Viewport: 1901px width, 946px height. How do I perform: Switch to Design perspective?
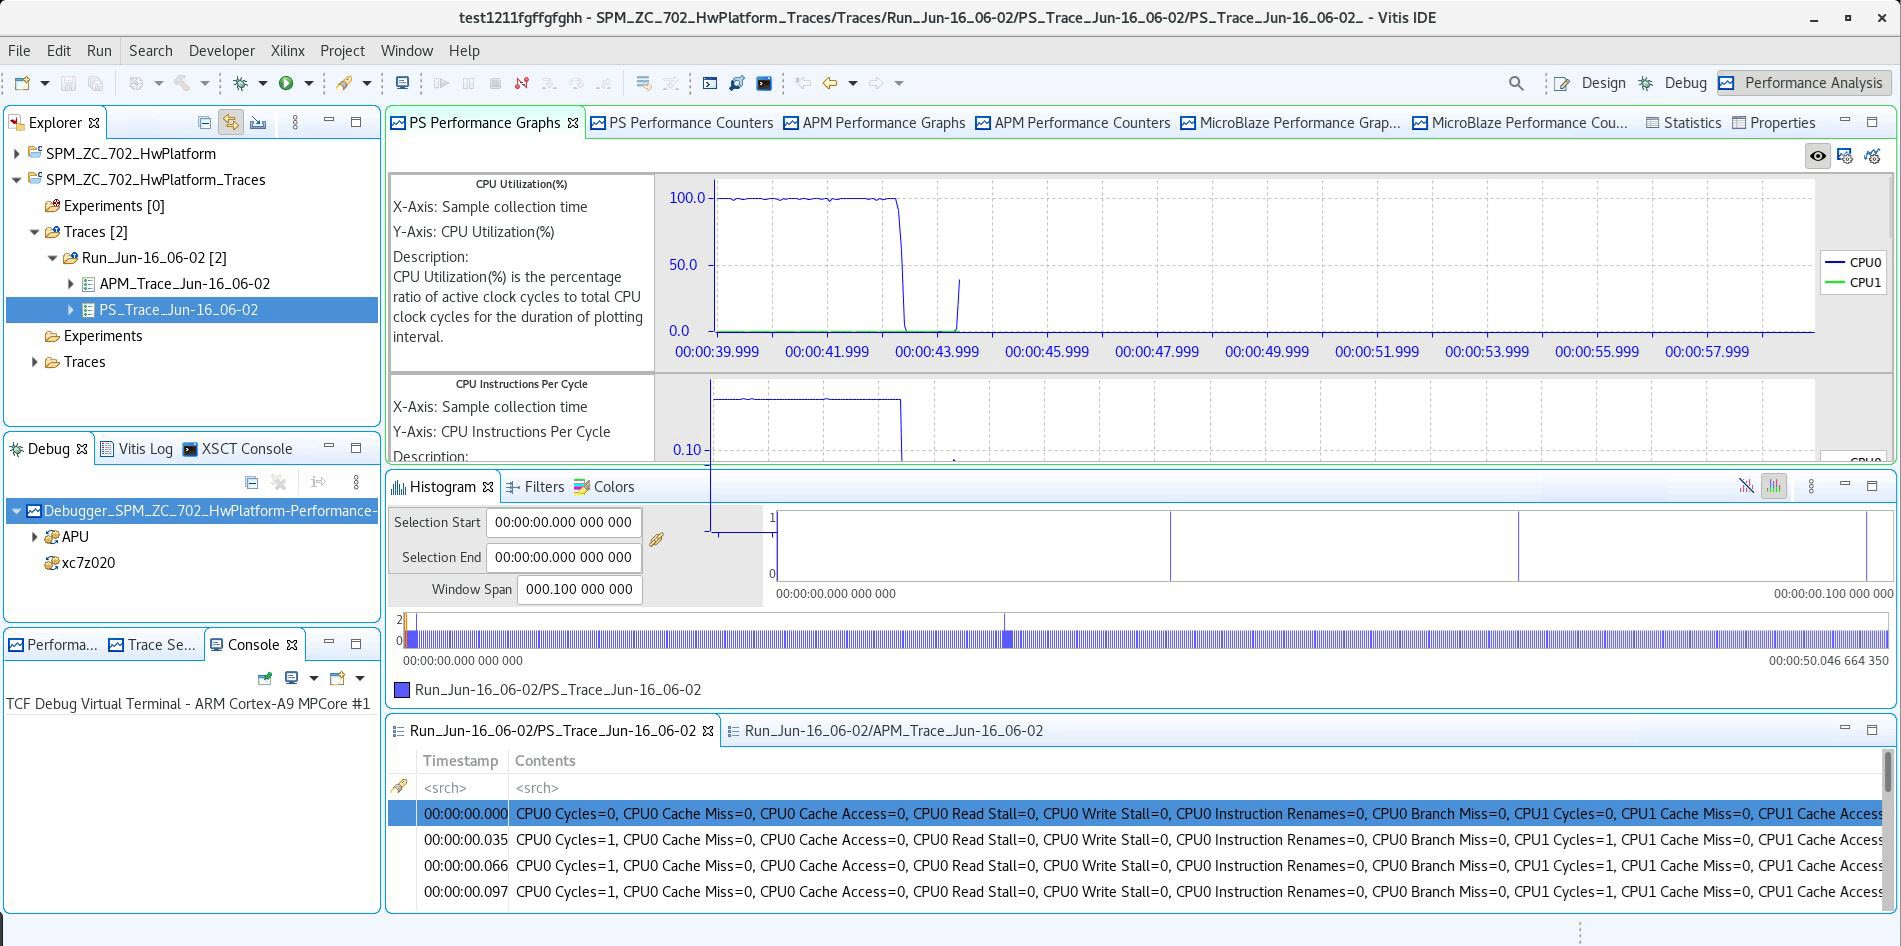(x=1590, y=83)
